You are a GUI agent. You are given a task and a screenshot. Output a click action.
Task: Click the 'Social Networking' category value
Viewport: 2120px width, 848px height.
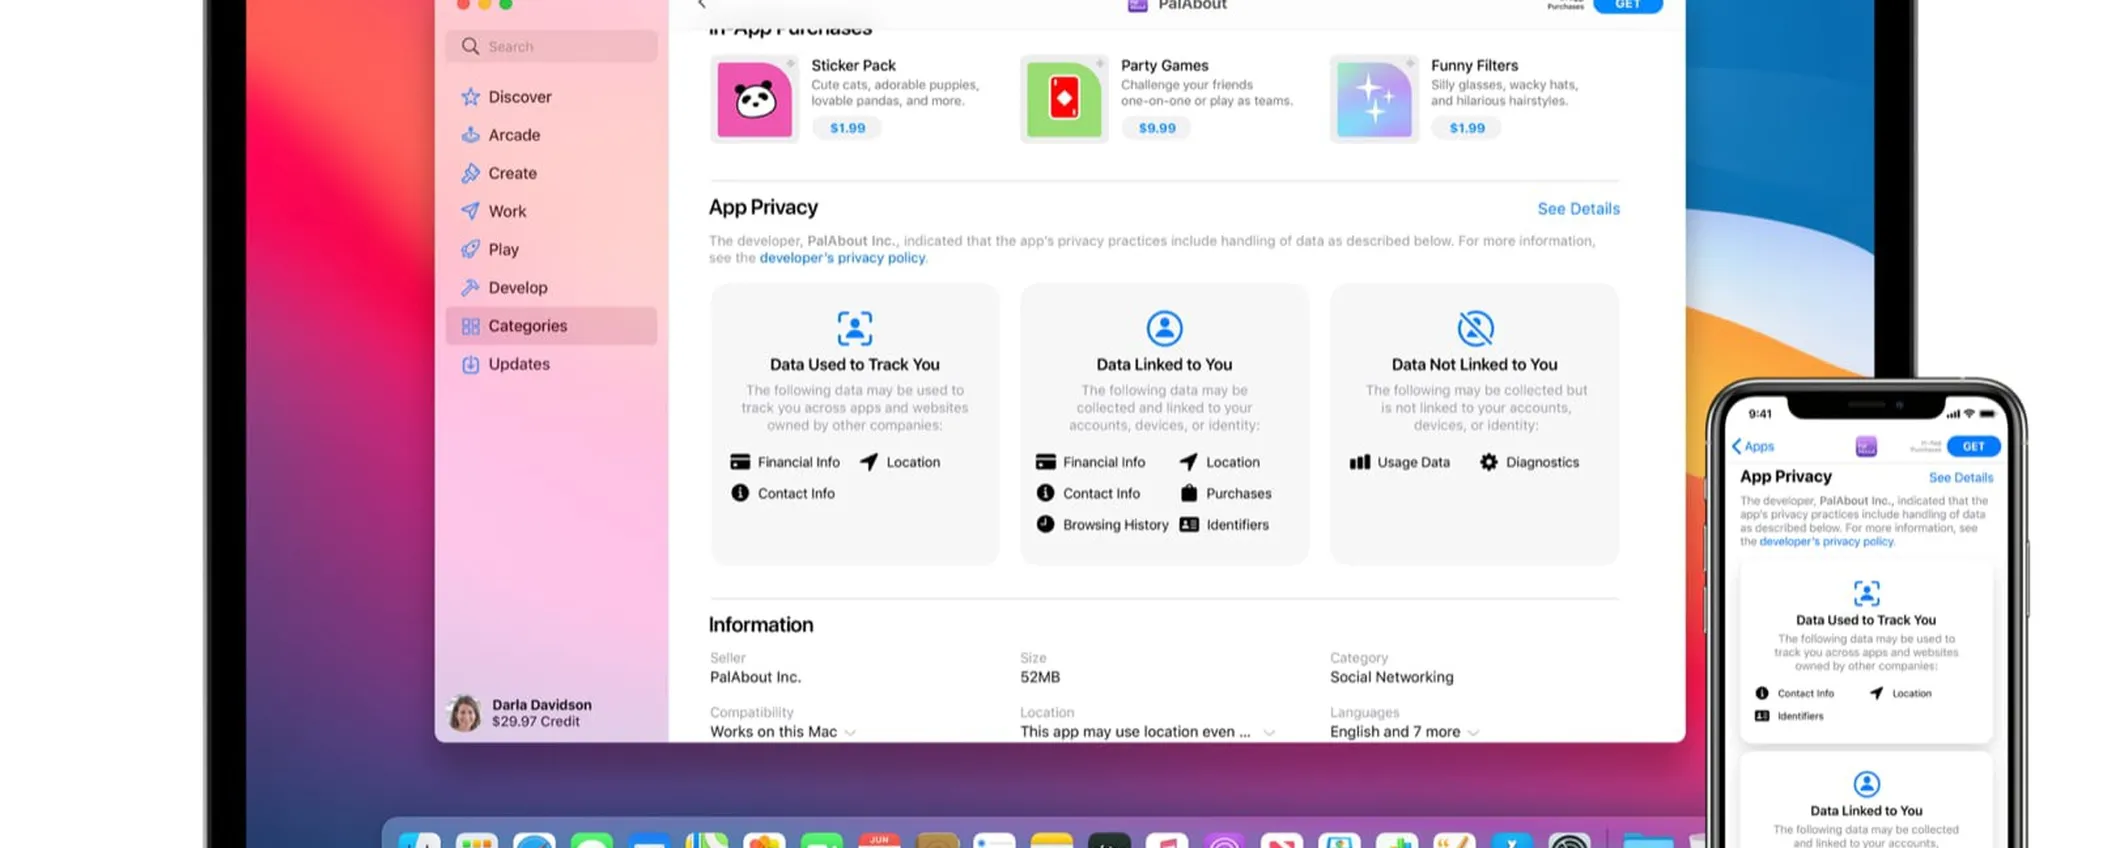[x=1391, y=677]
